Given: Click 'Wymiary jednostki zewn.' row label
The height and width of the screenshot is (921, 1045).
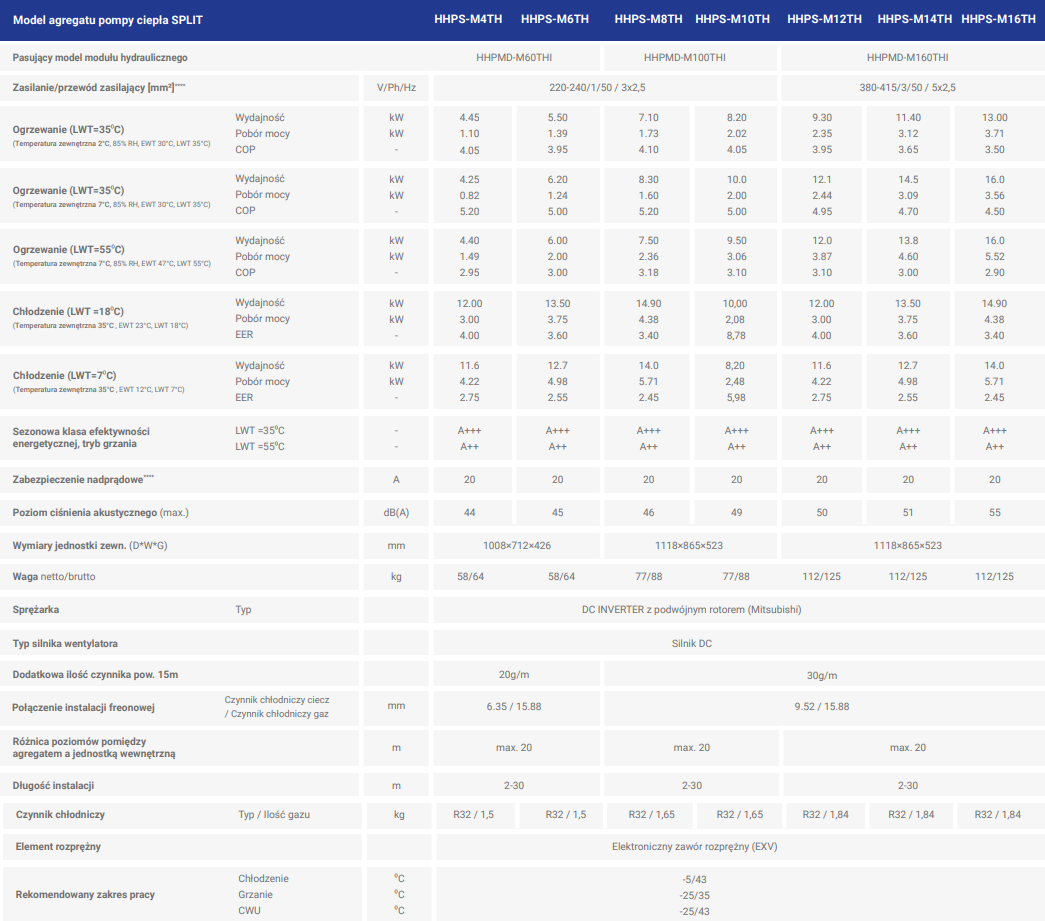Looking at the screenshot, I should click(90, 545).
